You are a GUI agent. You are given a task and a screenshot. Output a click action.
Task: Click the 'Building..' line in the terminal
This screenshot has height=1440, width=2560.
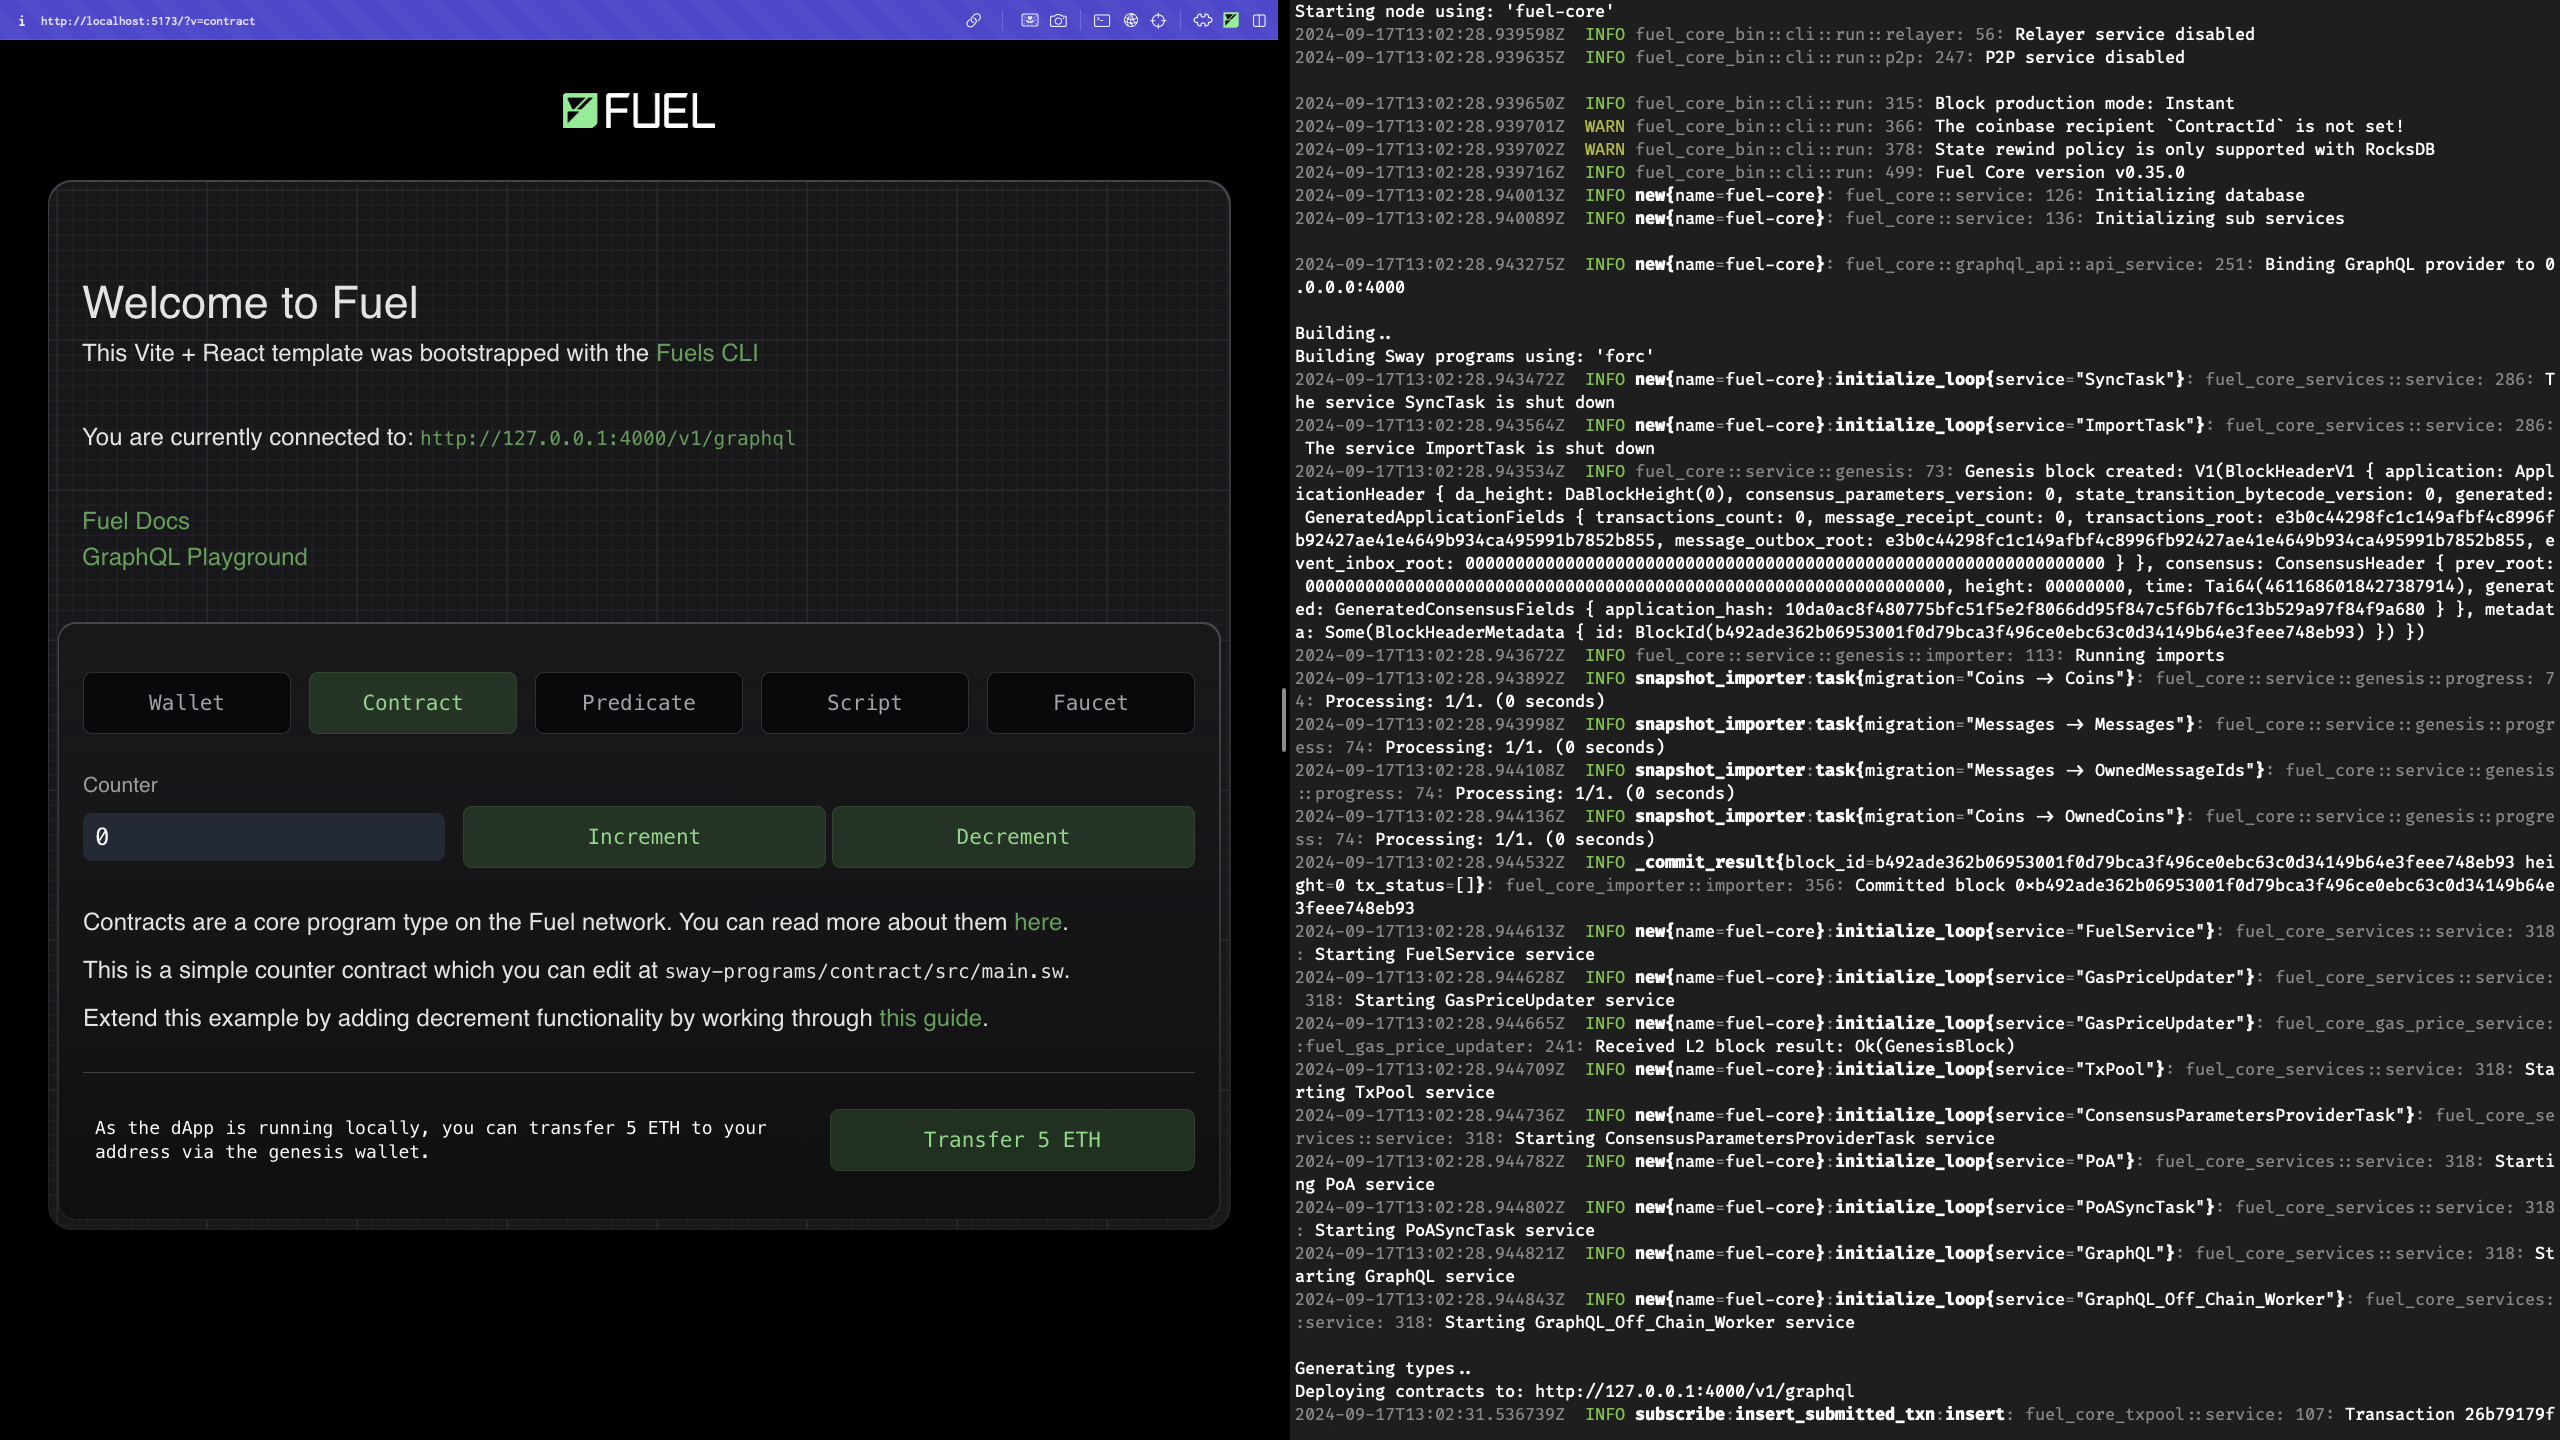tap(1343, 333)
